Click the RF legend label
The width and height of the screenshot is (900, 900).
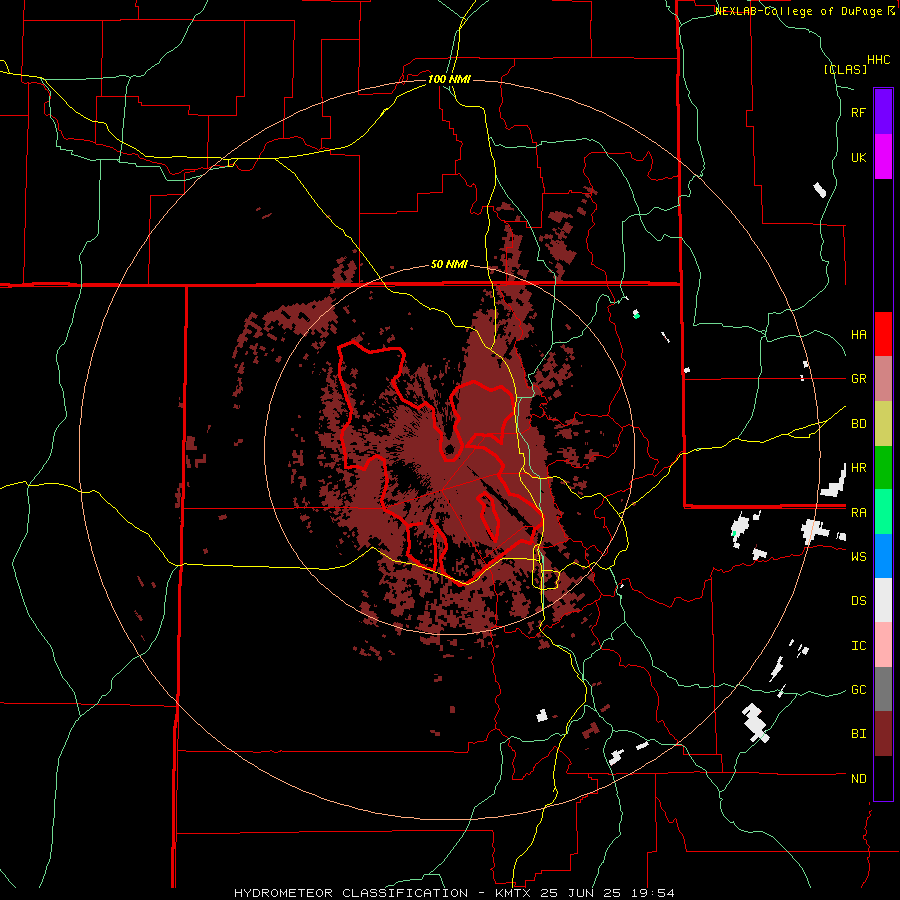click(858, 112)
